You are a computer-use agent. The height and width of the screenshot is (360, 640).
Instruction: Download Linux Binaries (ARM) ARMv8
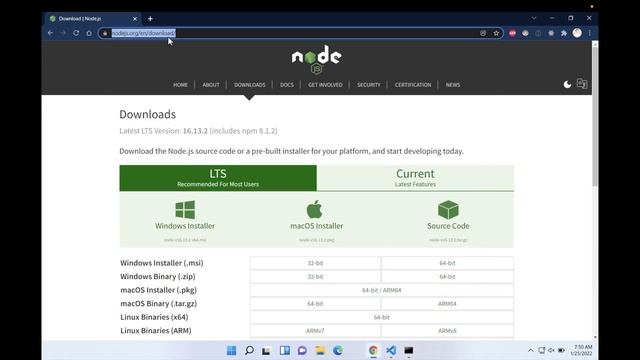click(x=447, y=331)
